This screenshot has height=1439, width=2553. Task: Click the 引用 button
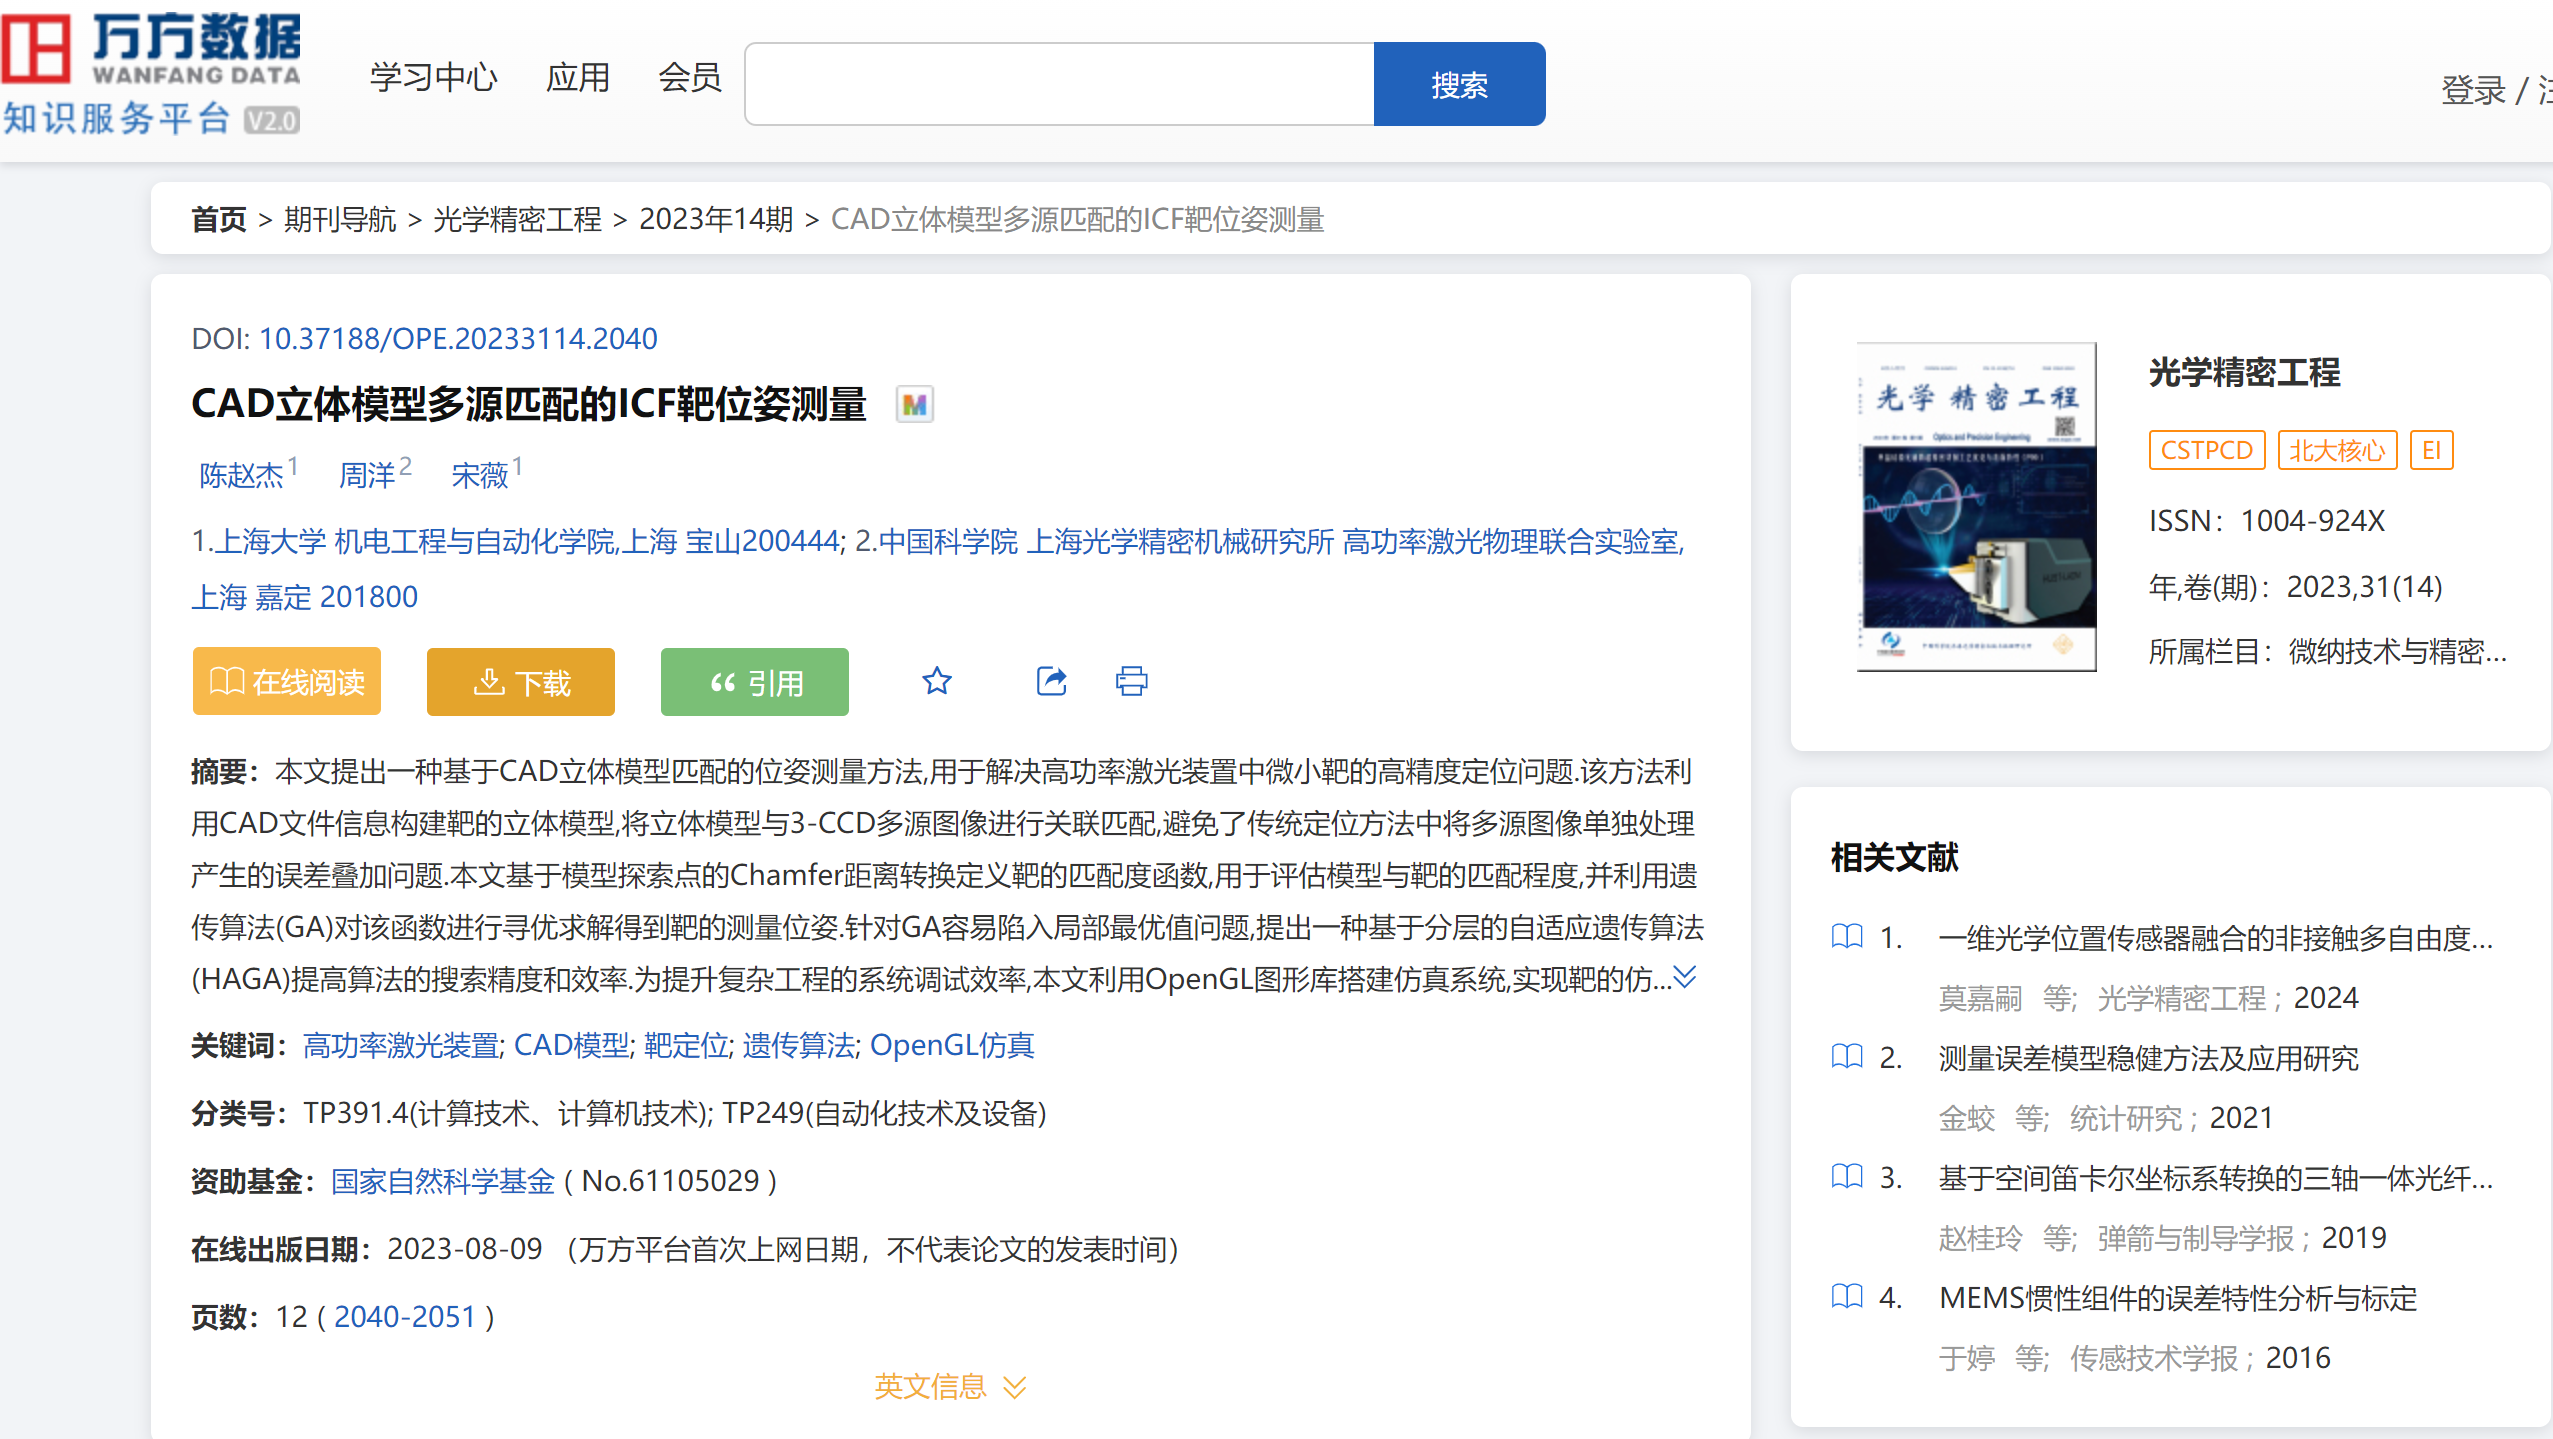(x=755, y=682)
